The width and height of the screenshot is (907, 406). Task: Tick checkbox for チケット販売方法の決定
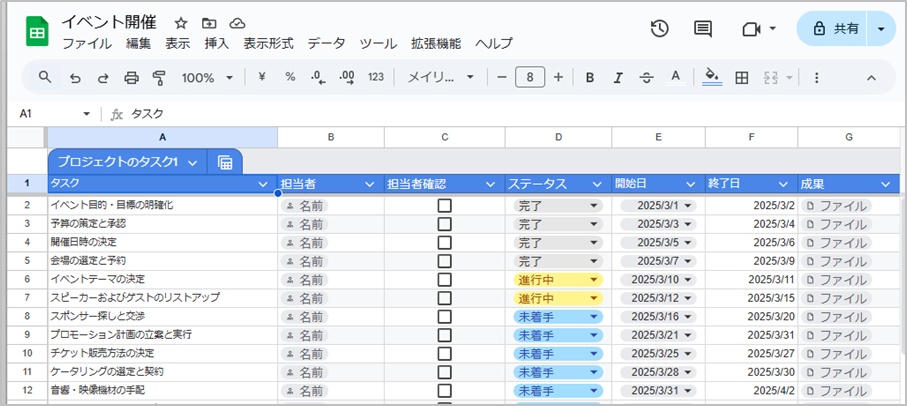coord(444,353)
